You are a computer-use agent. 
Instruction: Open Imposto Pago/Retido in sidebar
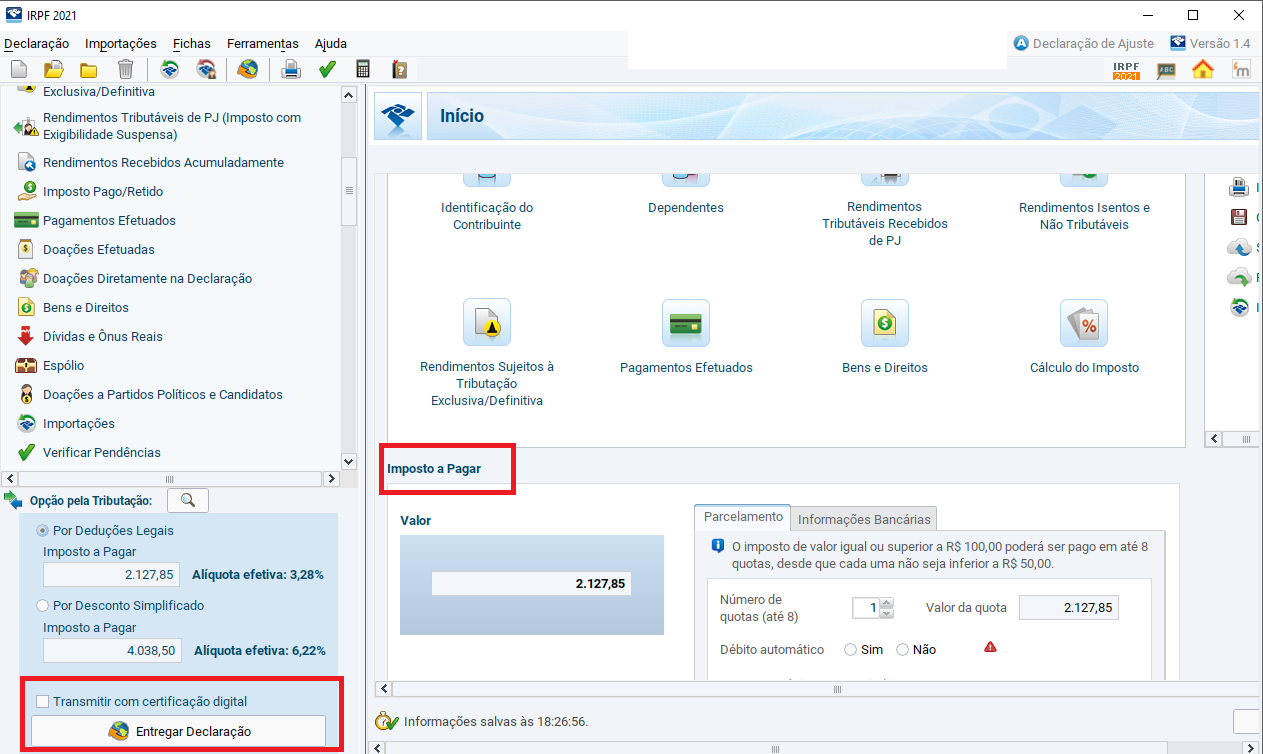[103, 191]
